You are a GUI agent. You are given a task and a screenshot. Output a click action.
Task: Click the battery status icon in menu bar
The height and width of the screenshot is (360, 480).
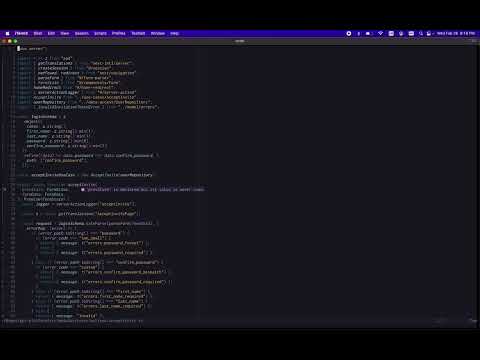click(x=368, y=33)
